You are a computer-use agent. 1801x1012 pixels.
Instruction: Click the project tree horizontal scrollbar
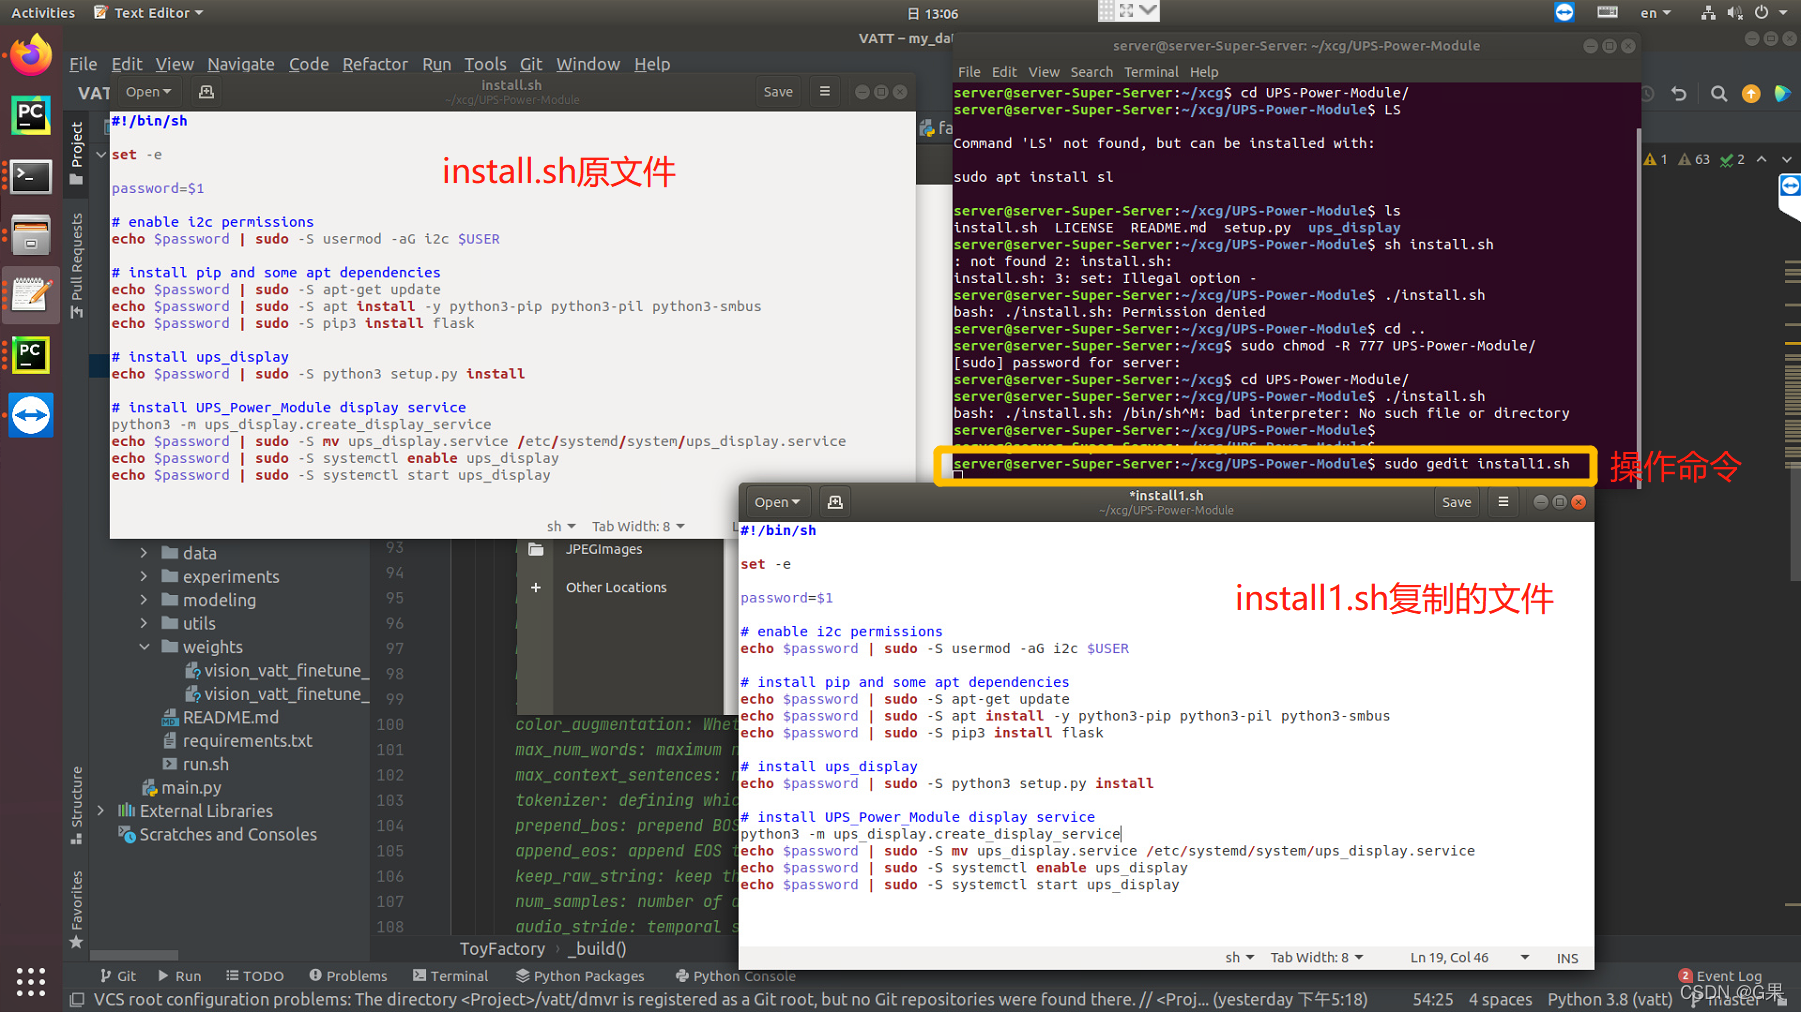pos(134,955)
